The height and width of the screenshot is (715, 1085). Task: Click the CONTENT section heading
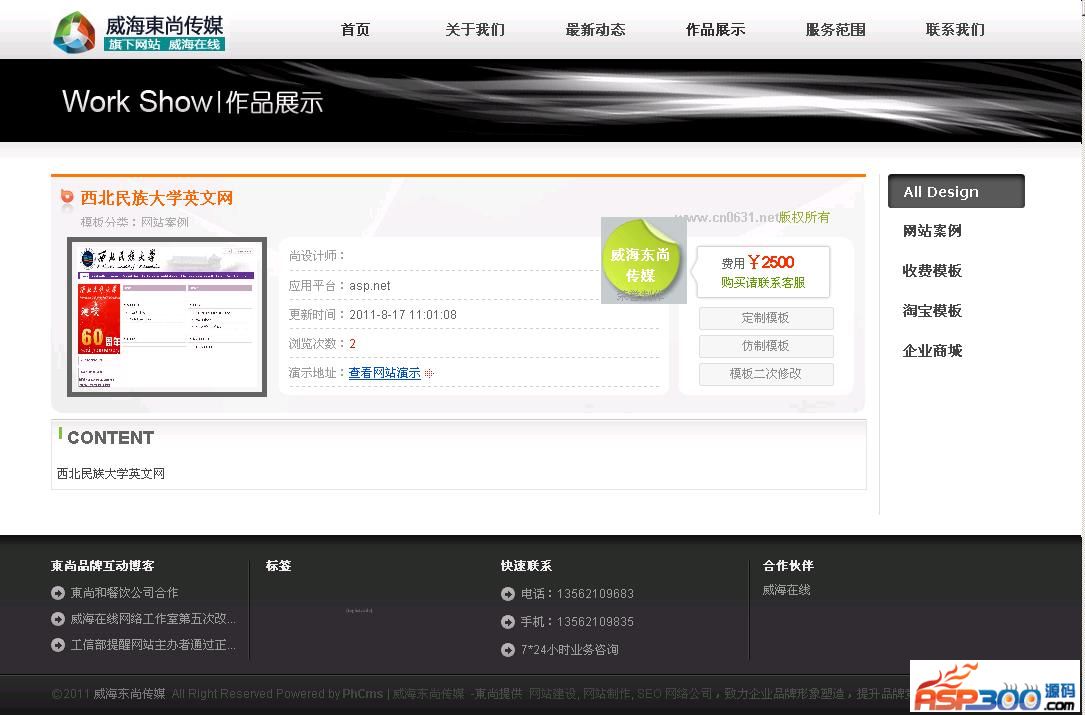coord(111,437)
